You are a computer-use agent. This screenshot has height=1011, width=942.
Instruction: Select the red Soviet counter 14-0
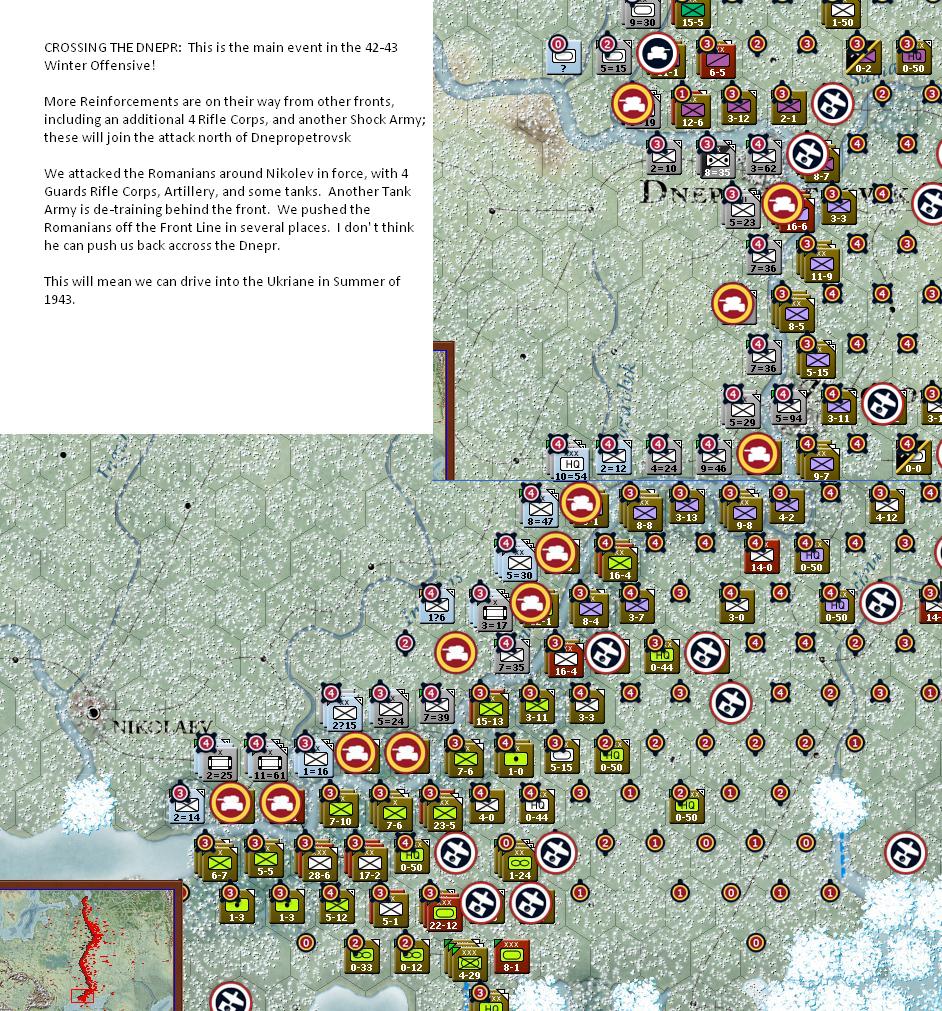click(761, 558)
